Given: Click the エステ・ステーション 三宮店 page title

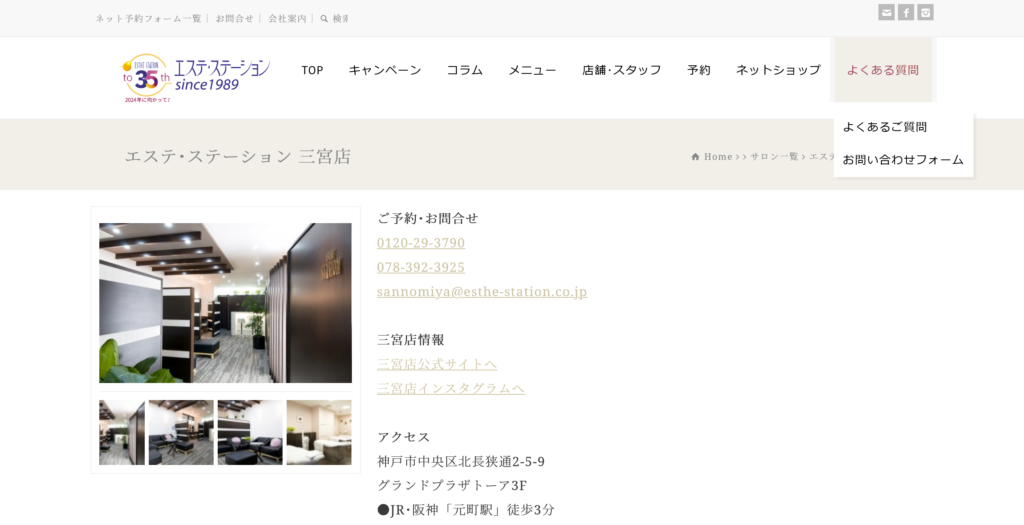Looking at the screenshot, I should (x=238, y=157).
